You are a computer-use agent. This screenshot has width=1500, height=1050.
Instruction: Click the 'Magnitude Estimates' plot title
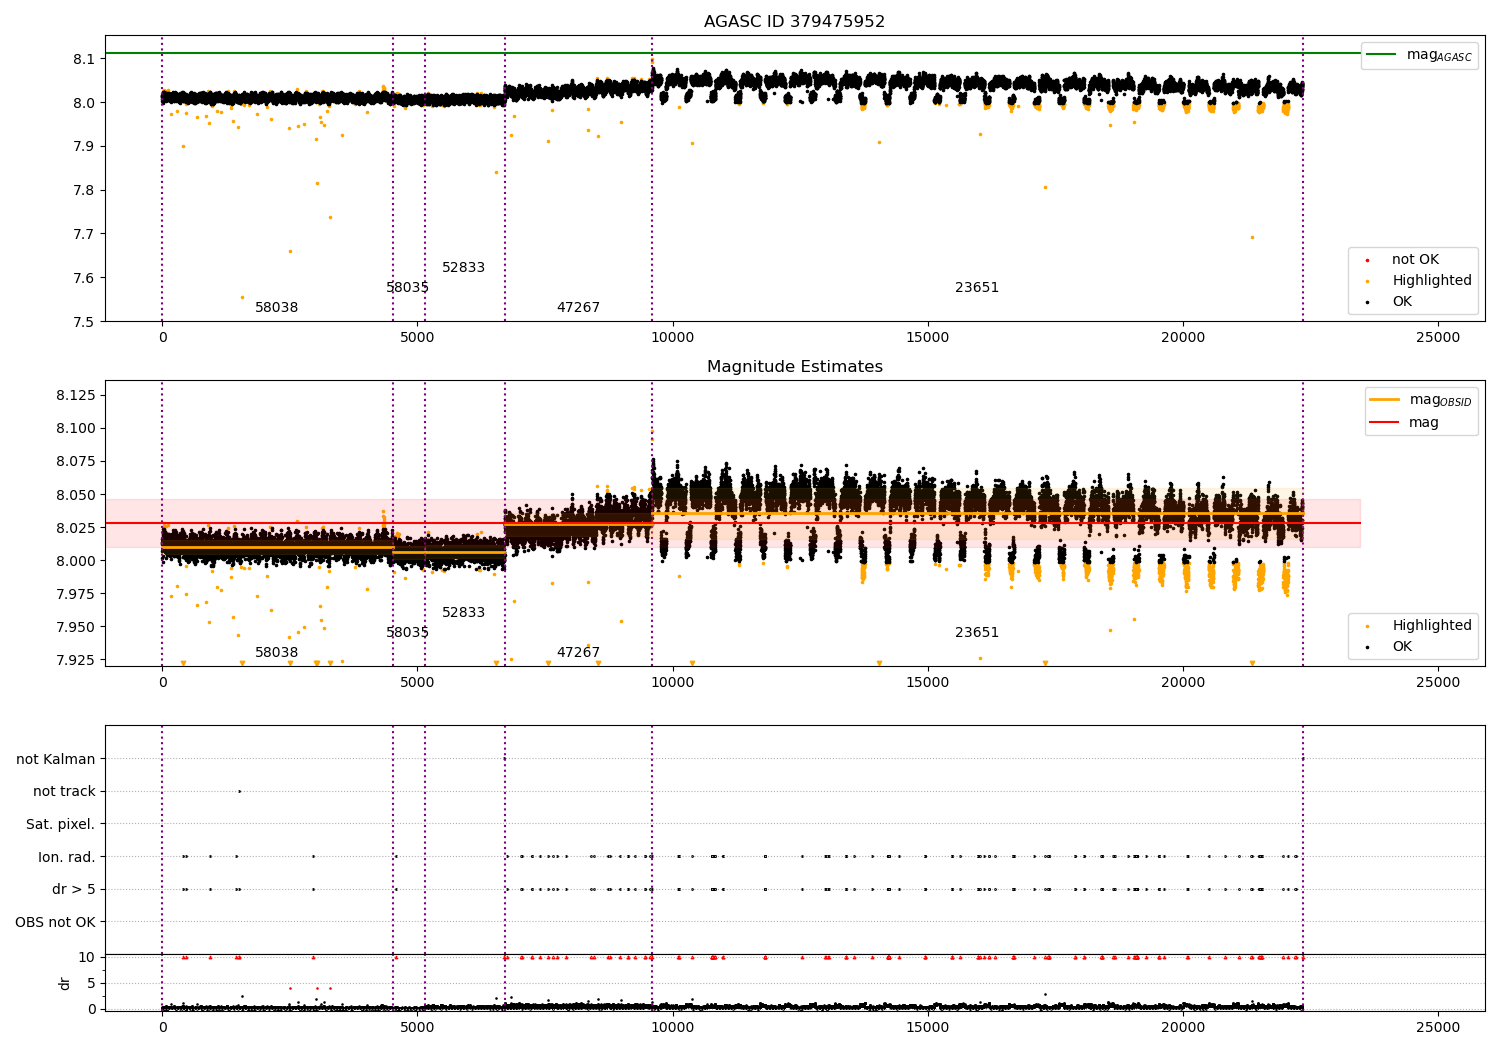(x=794, y=367)
